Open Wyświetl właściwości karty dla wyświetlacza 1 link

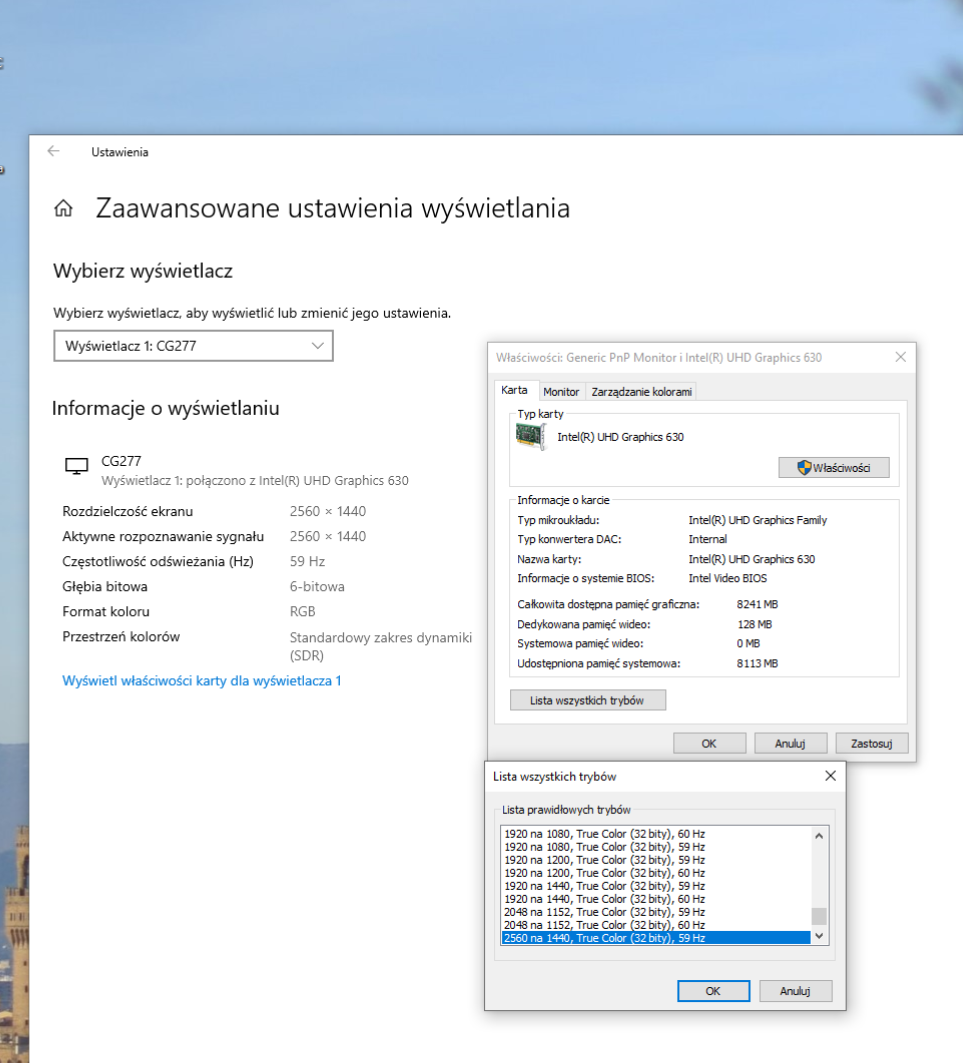click(x=202, y=681)
